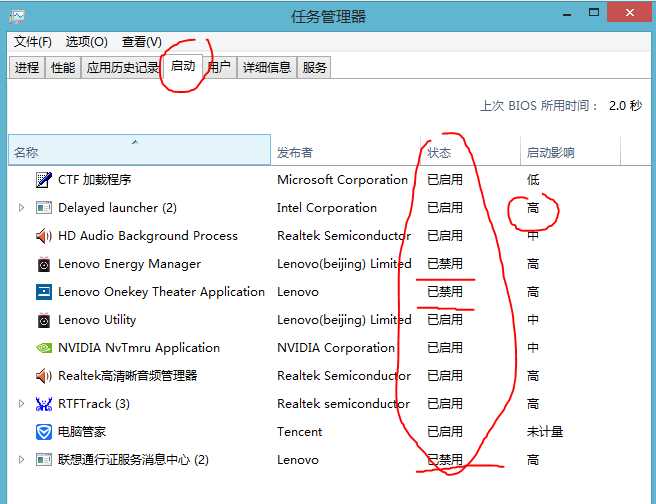Click the 联想通行证服务消息中心 icon
The image size is (656, 504).
44,460
